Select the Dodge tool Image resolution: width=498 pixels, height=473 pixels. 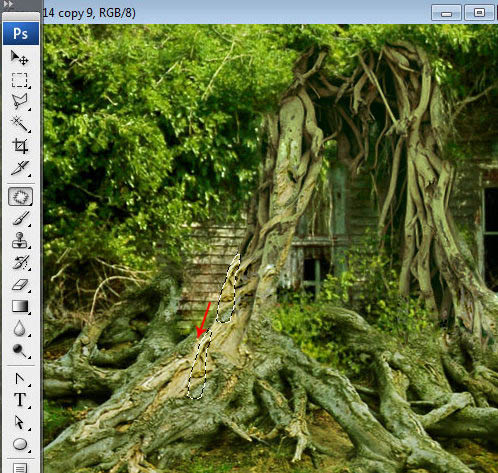point(20,350)
